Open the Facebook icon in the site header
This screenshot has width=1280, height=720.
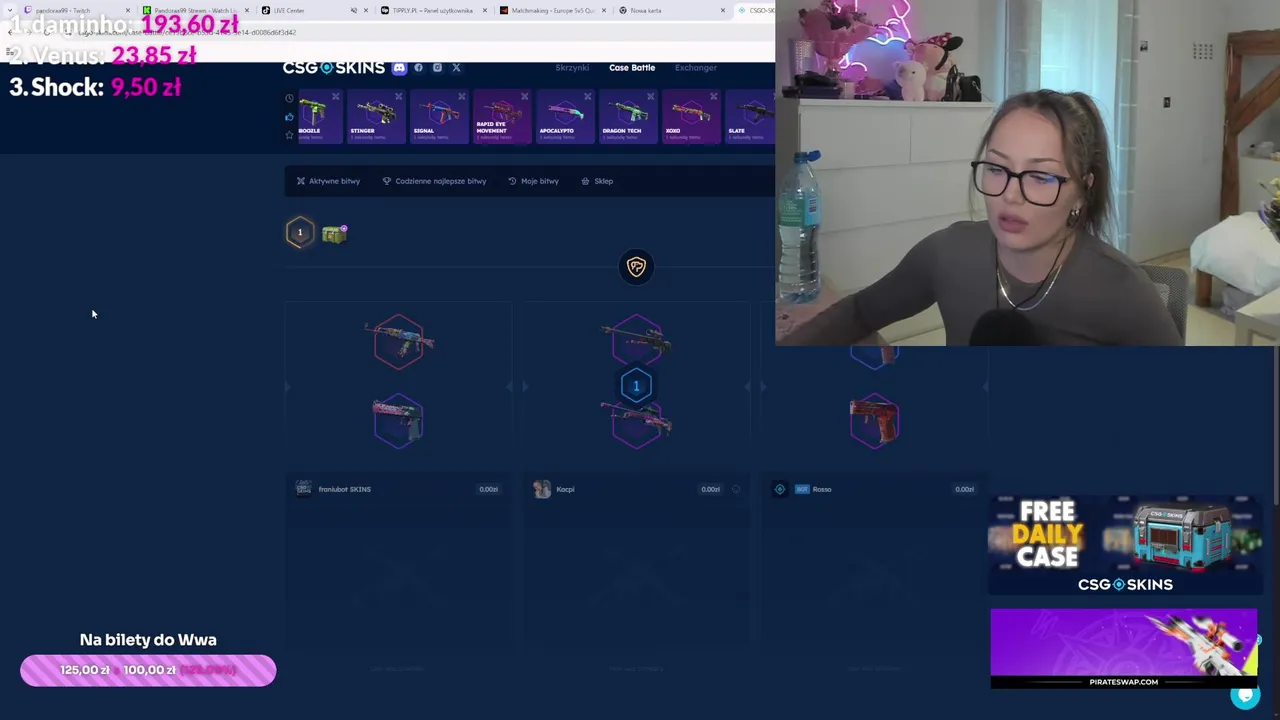pos(418,68)
